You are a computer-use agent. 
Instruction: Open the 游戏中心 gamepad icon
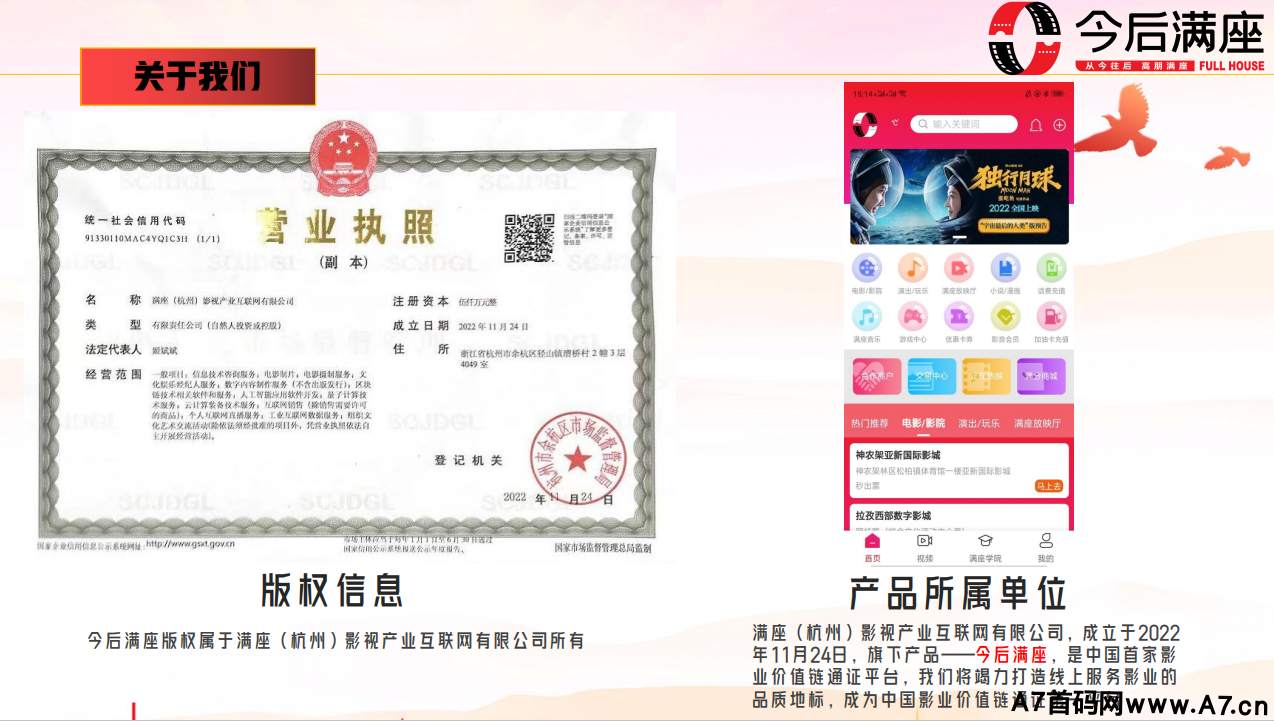pos(912,317)
